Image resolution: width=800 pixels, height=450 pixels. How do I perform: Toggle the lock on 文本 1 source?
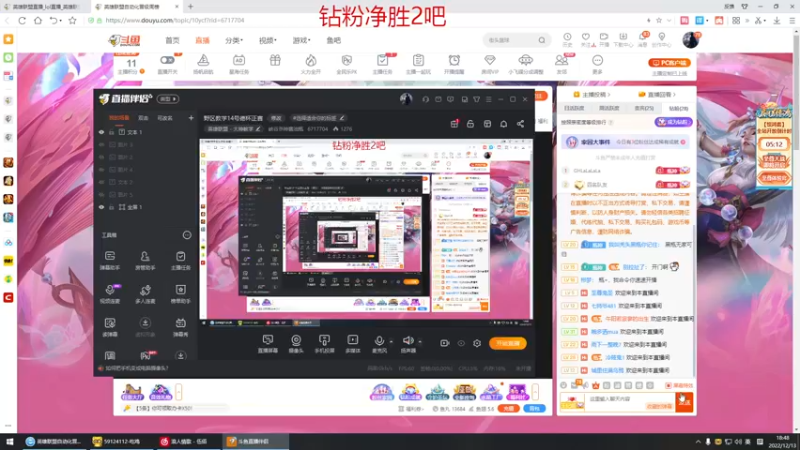111,132
